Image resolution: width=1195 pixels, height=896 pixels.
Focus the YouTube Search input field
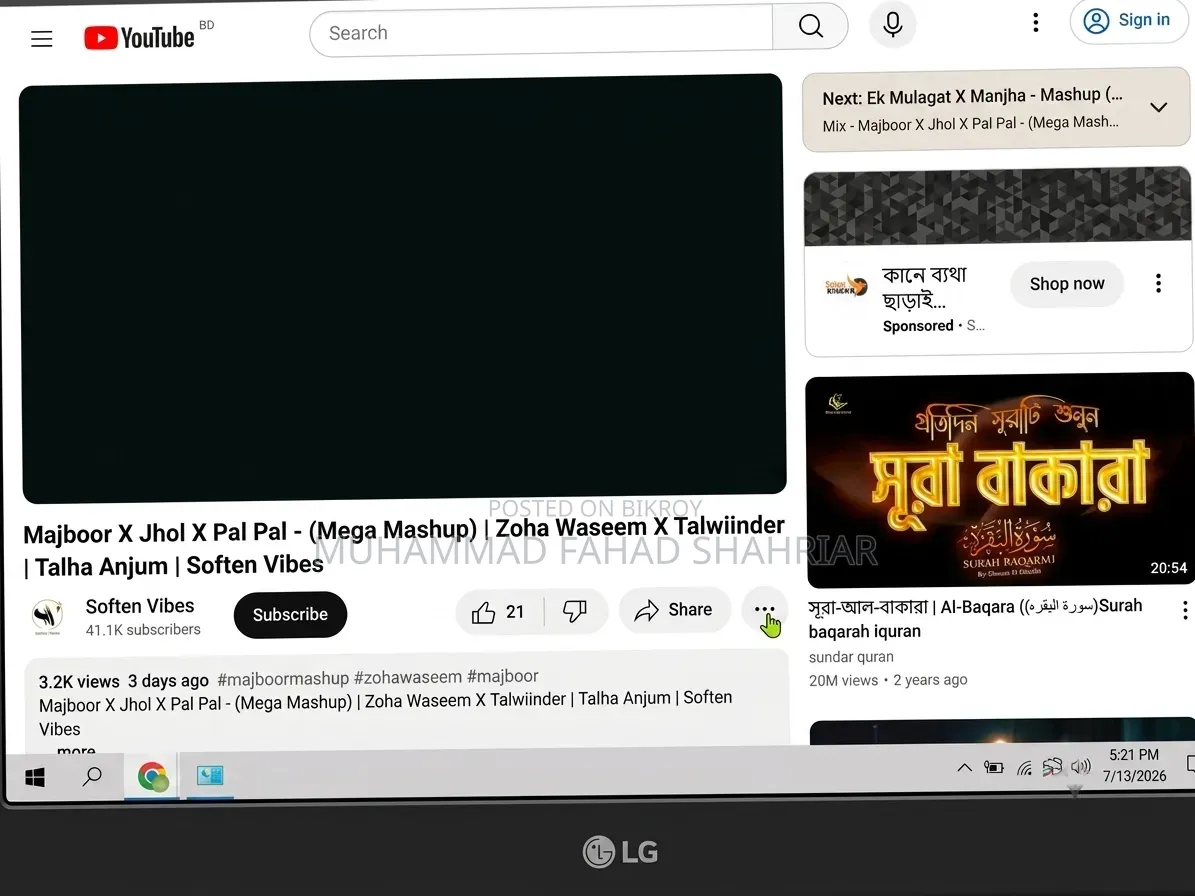[x=541, y=31]
